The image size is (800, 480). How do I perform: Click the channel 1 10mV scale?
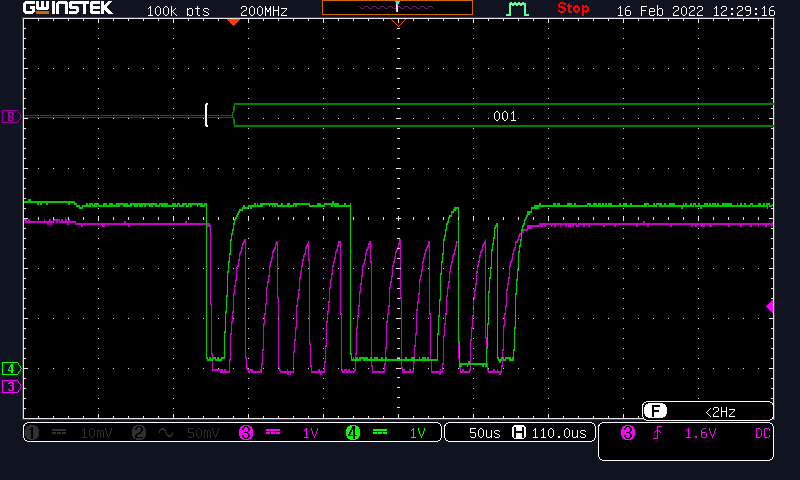pyautogui.click(x=96, y=434)
